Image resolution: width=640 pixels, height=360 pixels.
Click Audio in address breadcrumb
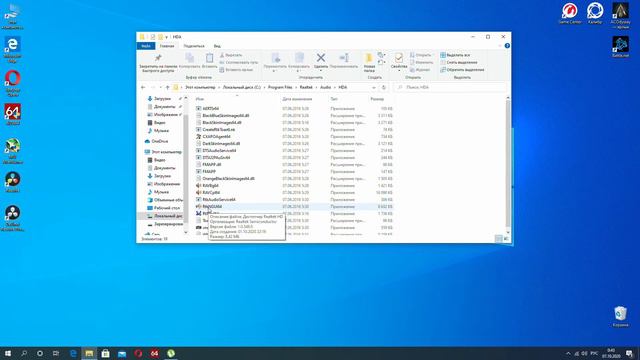(325, 87)
